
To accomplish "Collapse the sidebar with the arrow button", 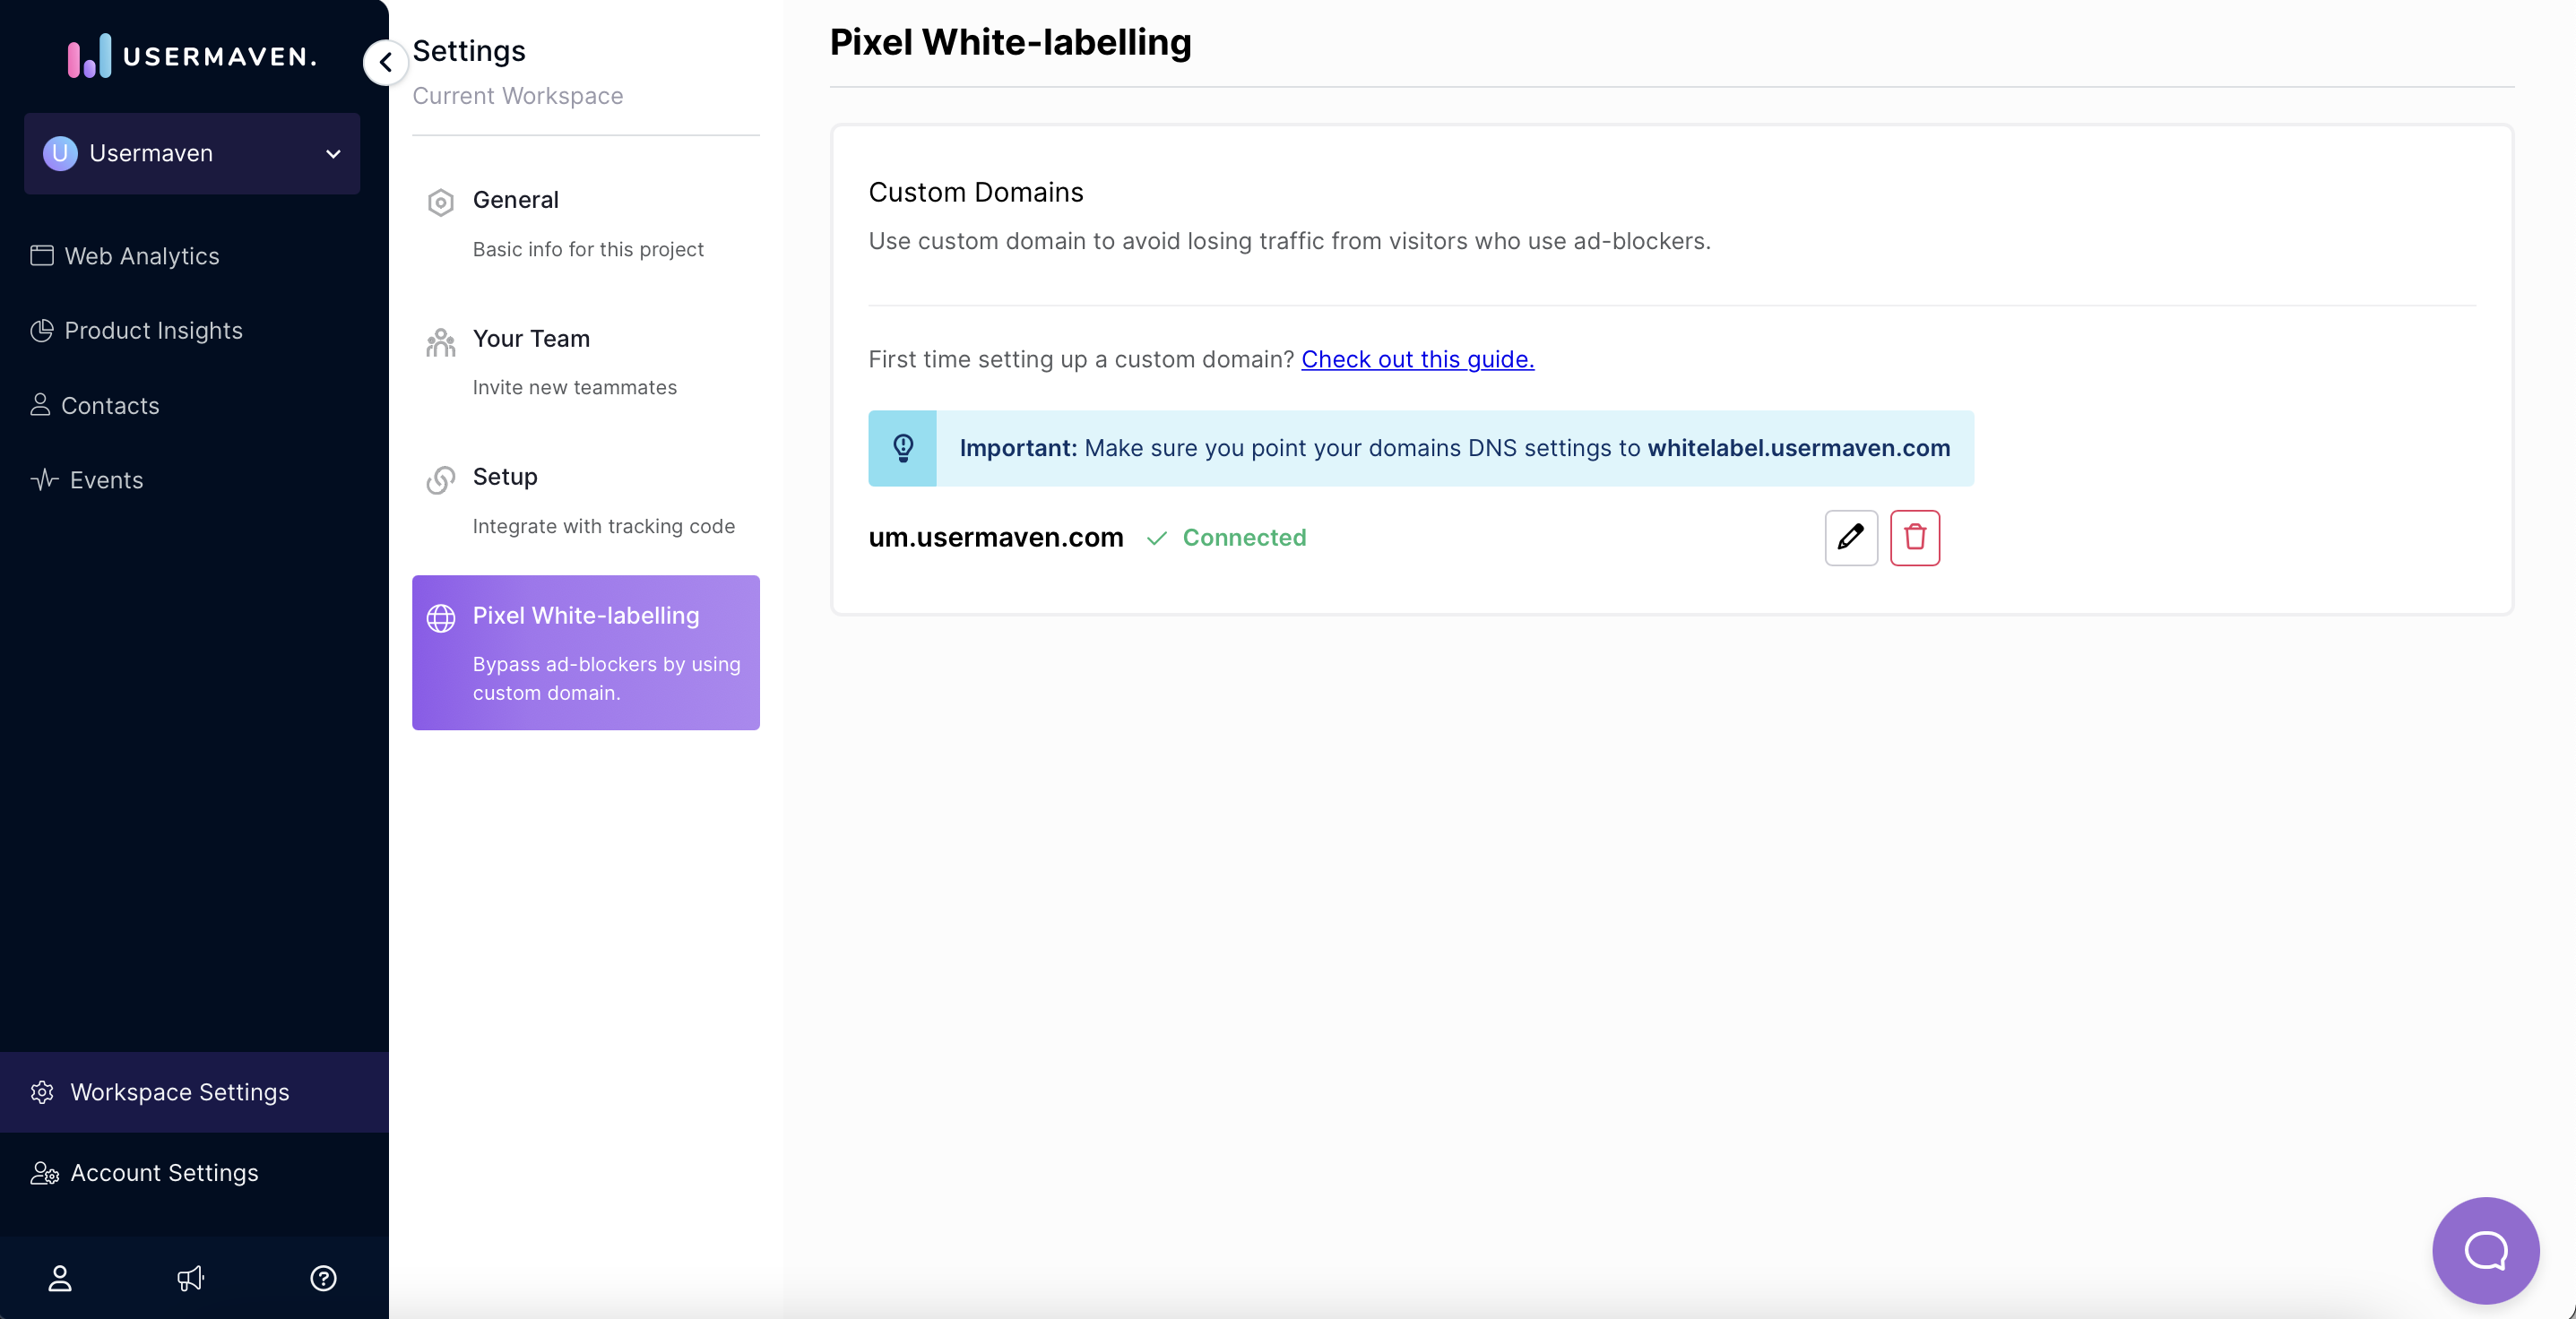I will [385, 62].
